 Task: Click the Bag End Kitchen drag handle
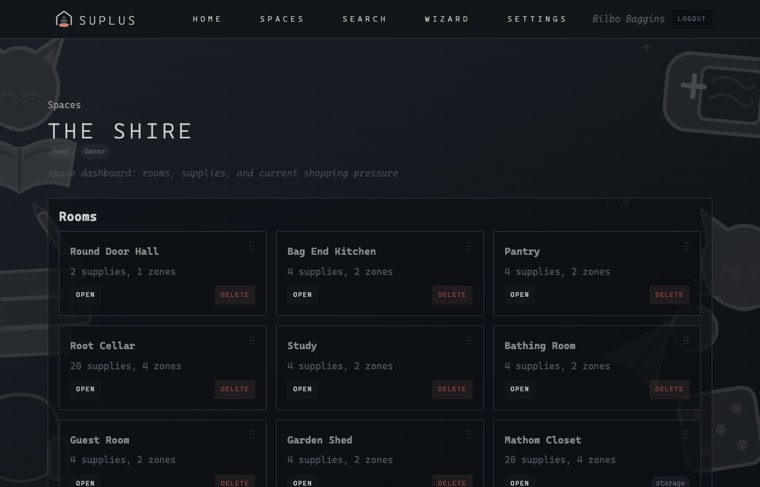pyautogui.click(x=469, y=246)
